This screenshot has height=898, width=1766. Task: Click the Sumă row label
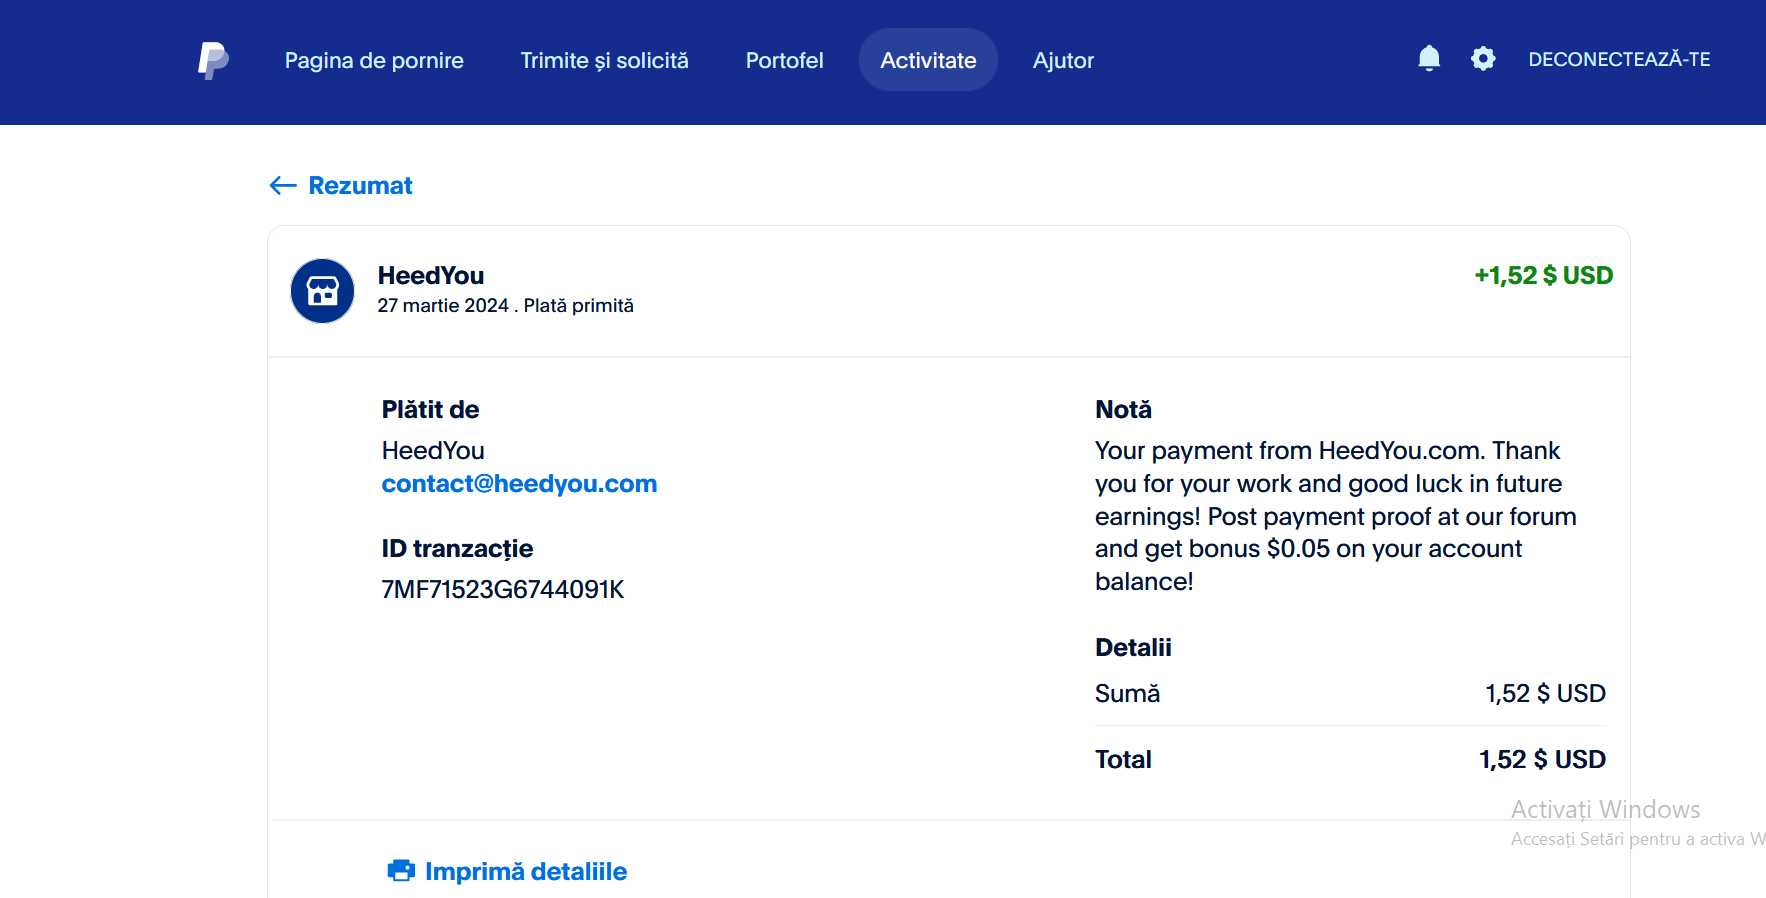(x=1127, y=693)
